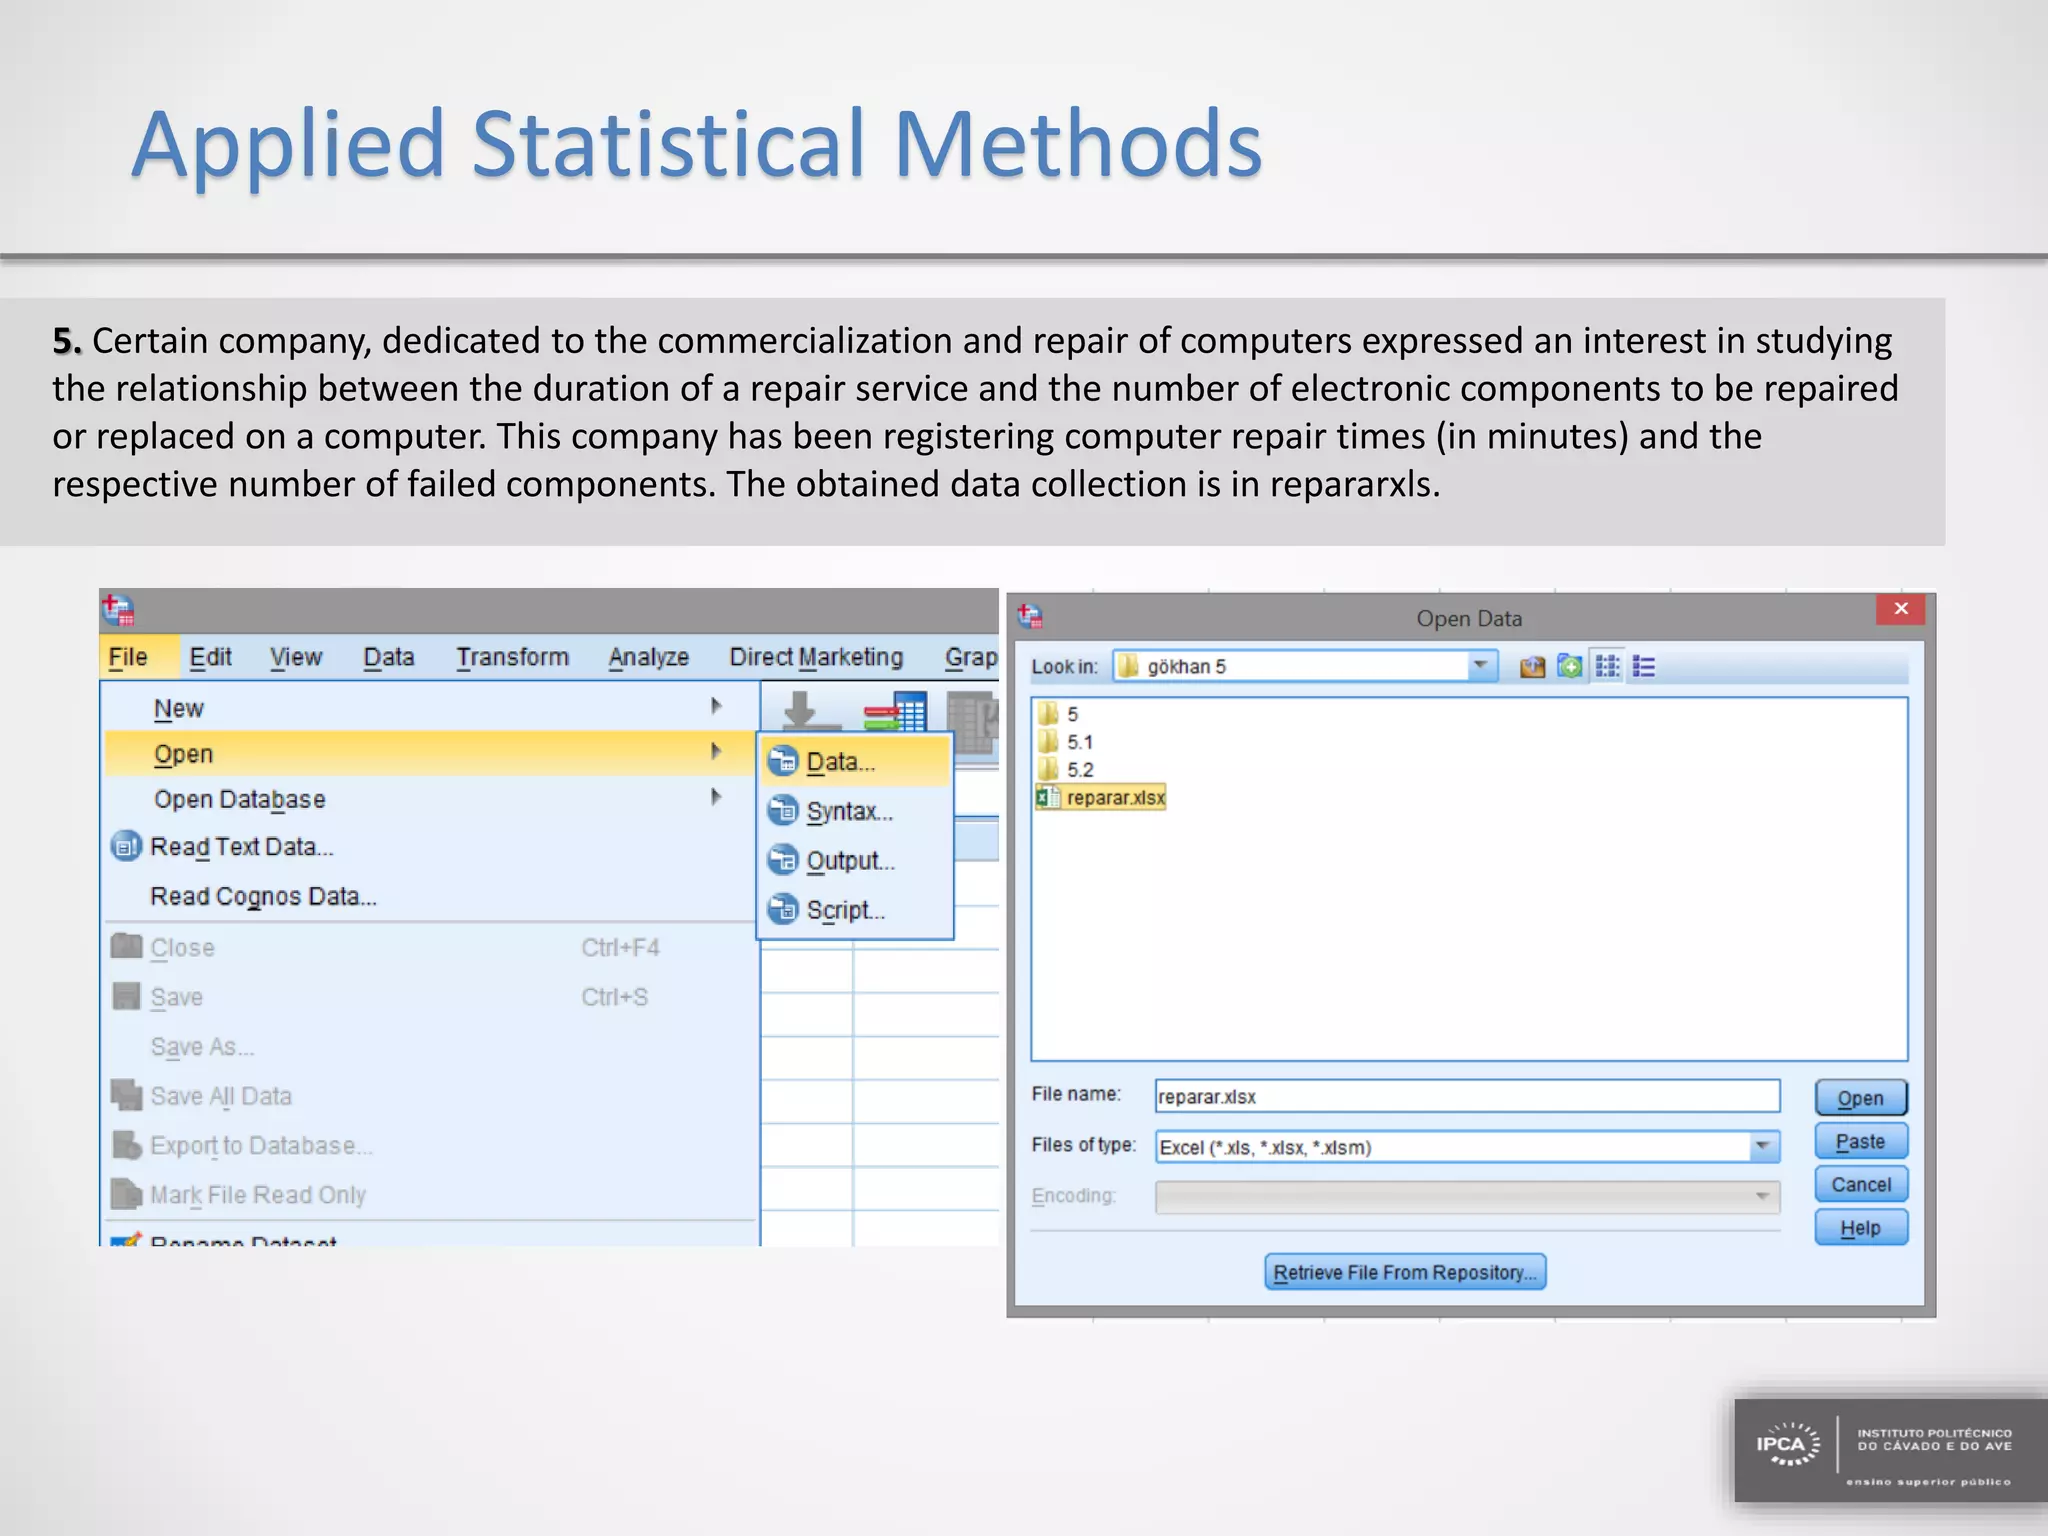Click the Syntax... submenu icon
2048x1536 pixels.
pyautogui.click(x=783, y=810)
